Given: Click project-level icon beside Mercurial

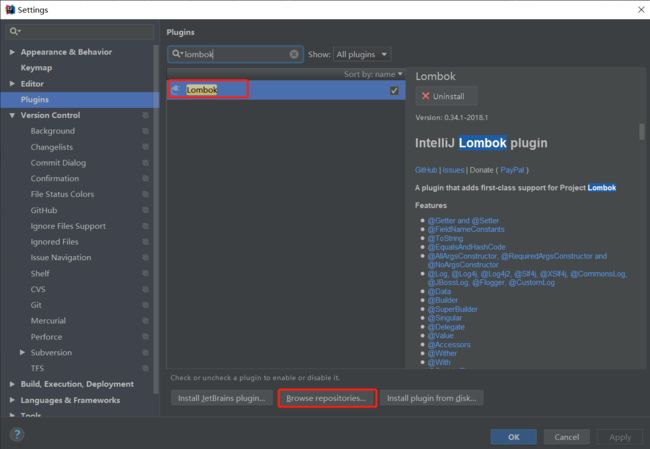Looking at the screenshot, I should tap(146, 320).
